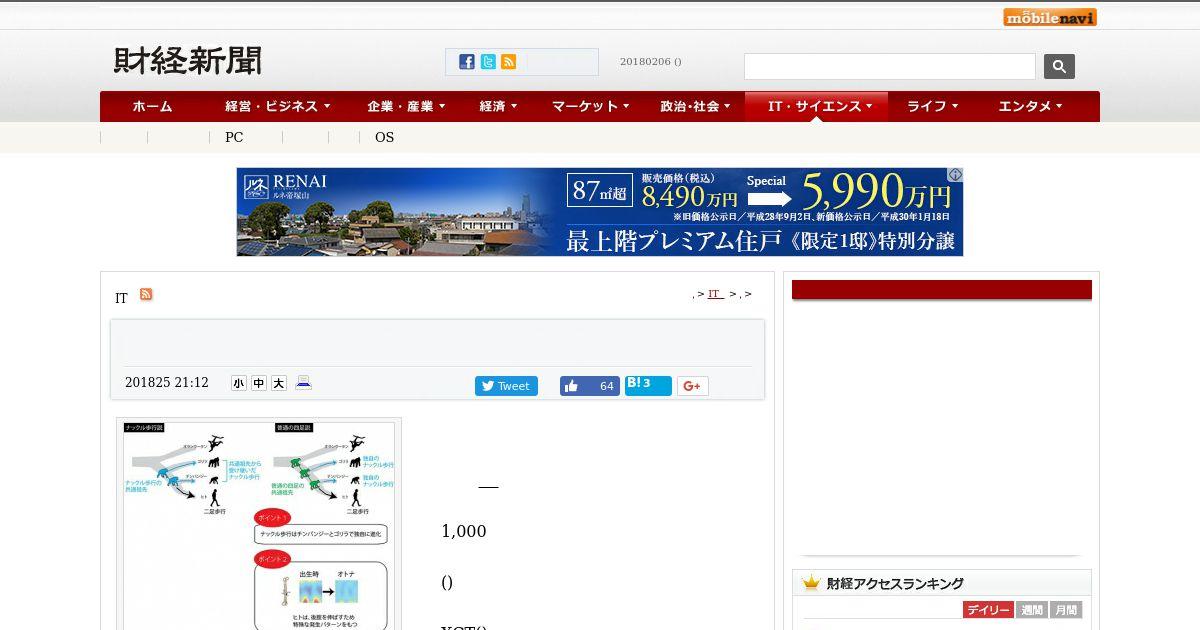Expand the ライフ dropdown menu

[x=932, y=106]
